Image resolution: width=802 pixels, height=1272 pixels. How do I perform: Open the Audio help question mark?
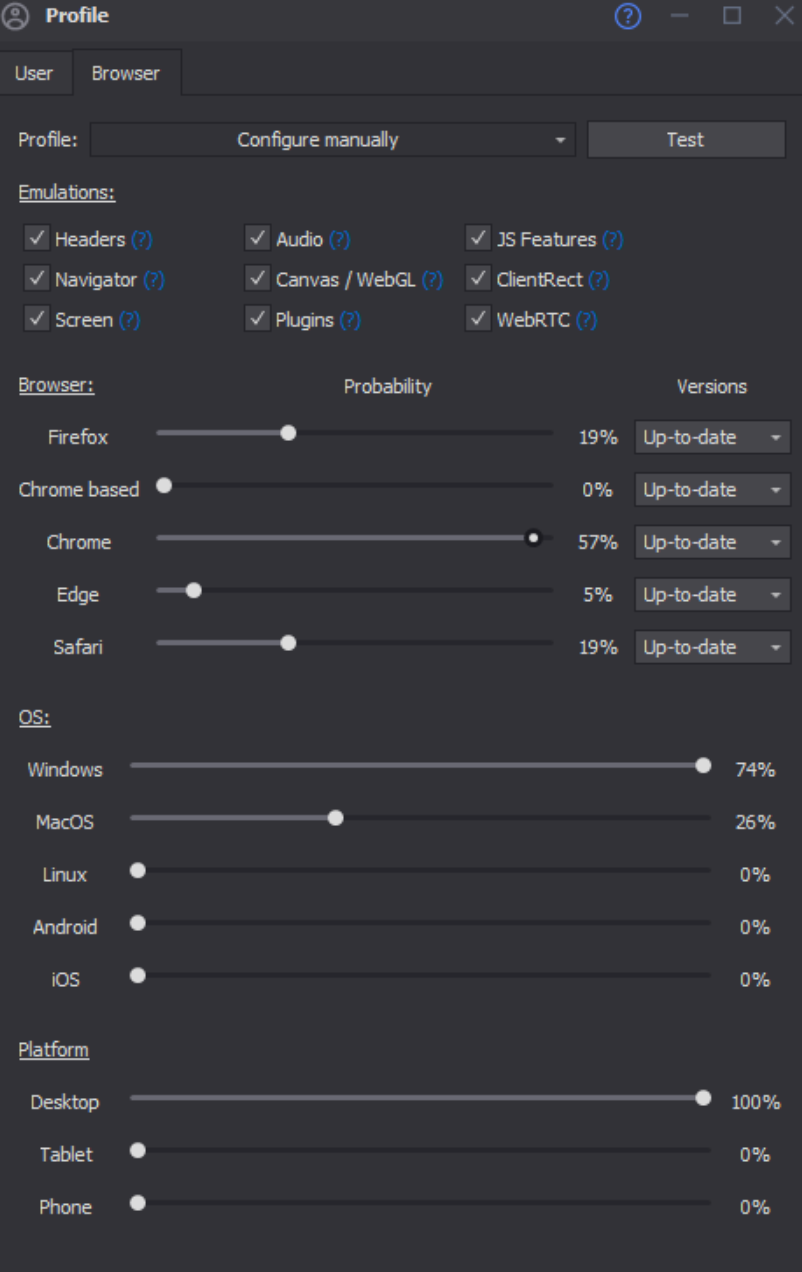pos(340,240)
